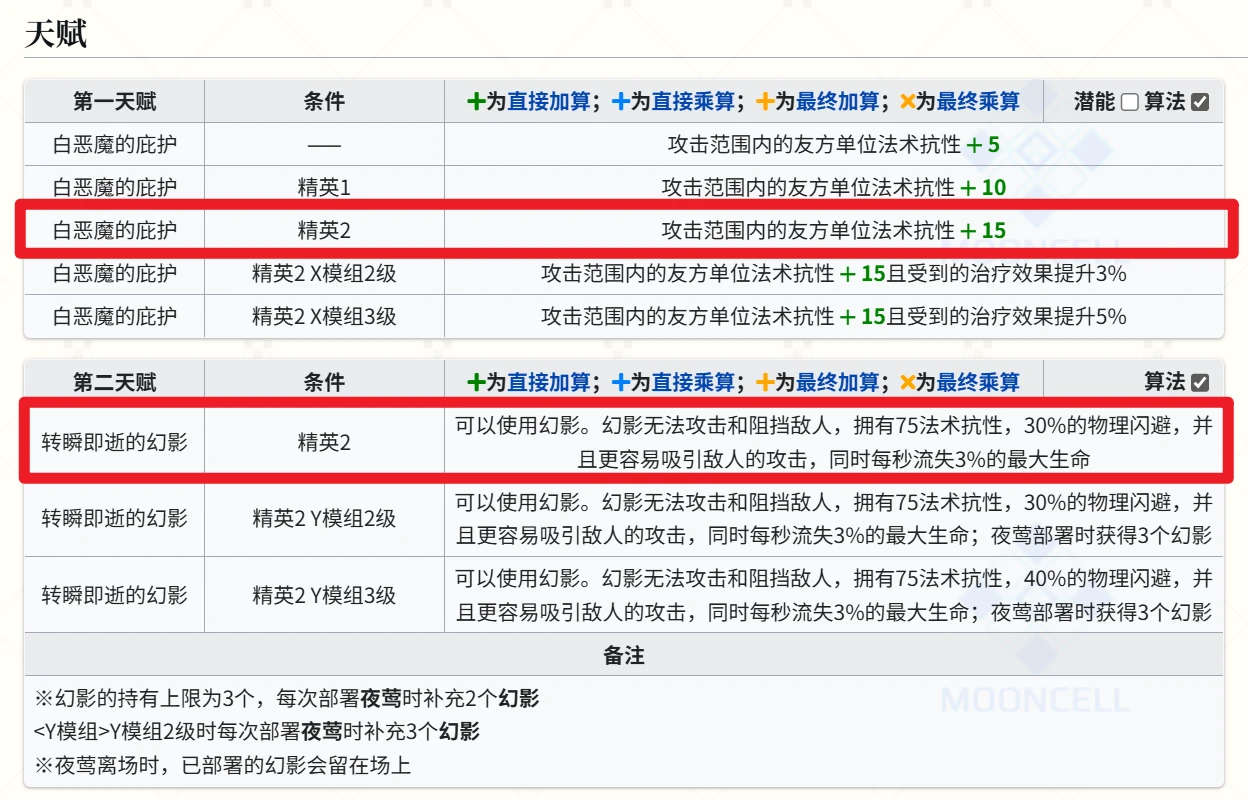Disable the 算法 checkbox in 第二天赋 table
The image size is (1248, 801).
point(1200,381)
